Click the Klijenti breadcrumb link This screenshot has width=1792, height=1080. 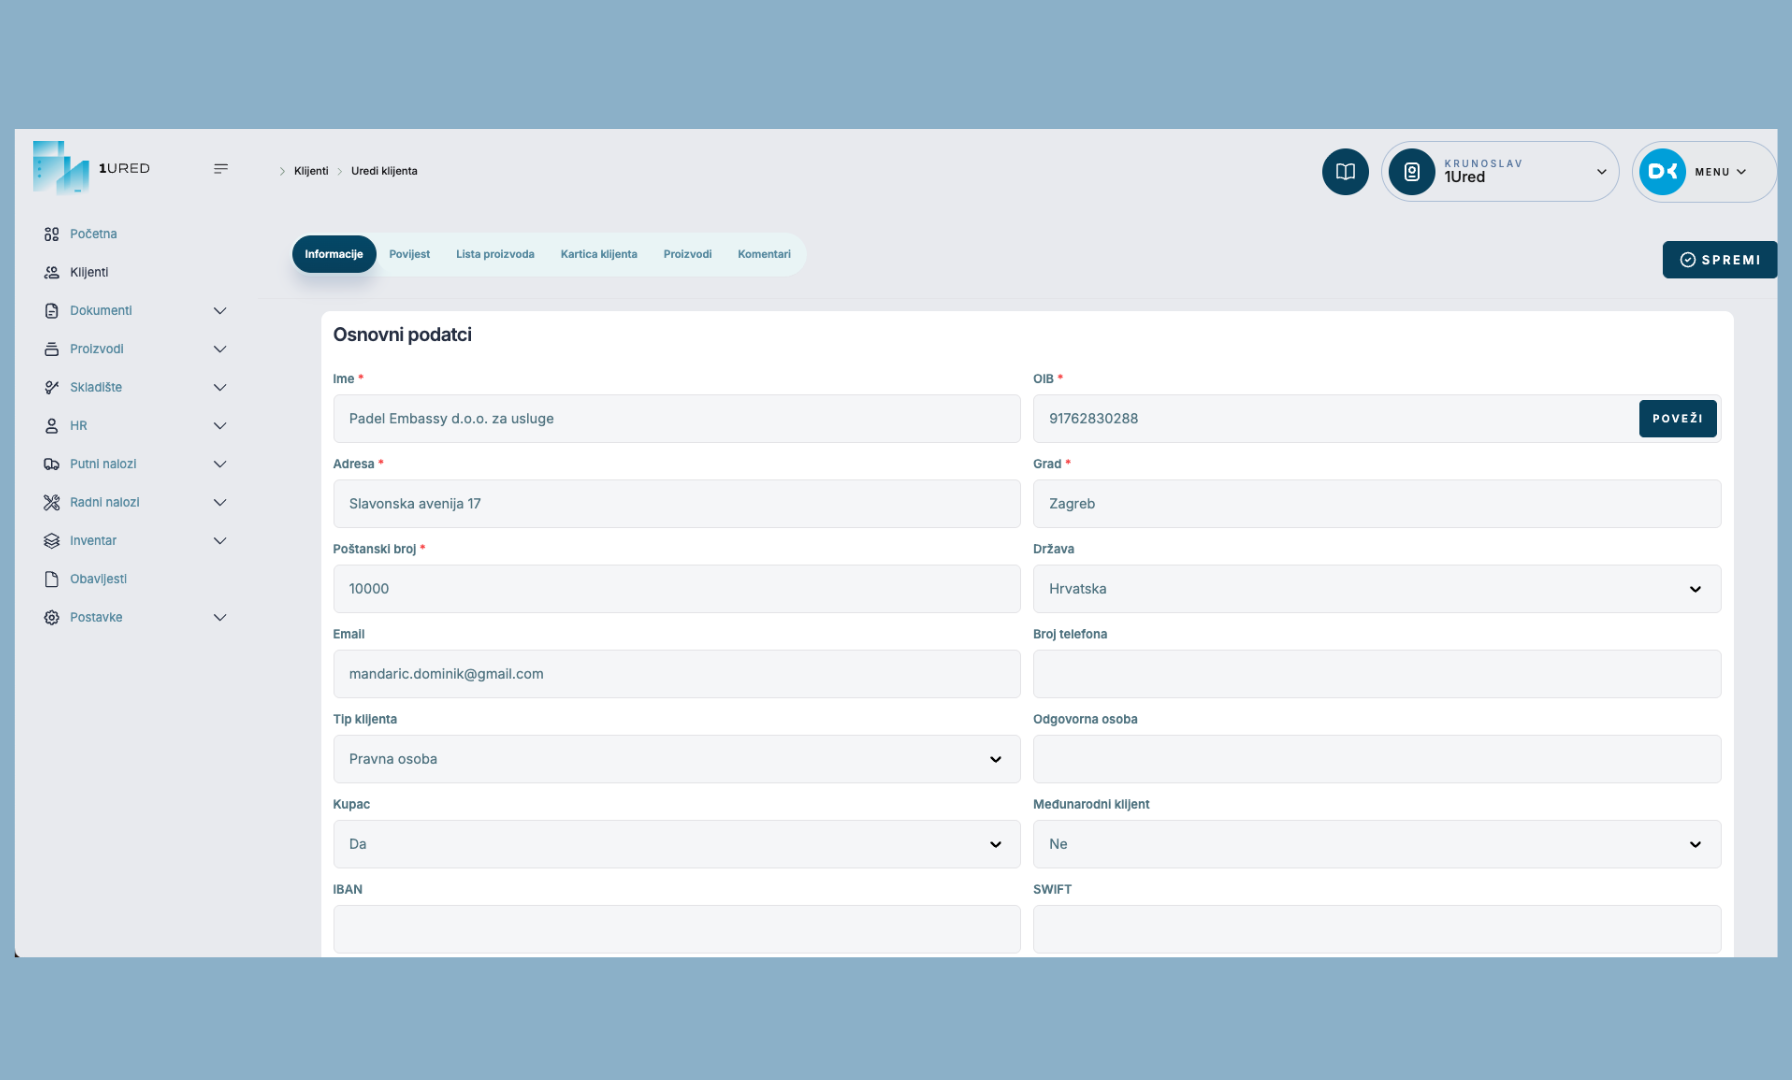(x=311, y=171)
